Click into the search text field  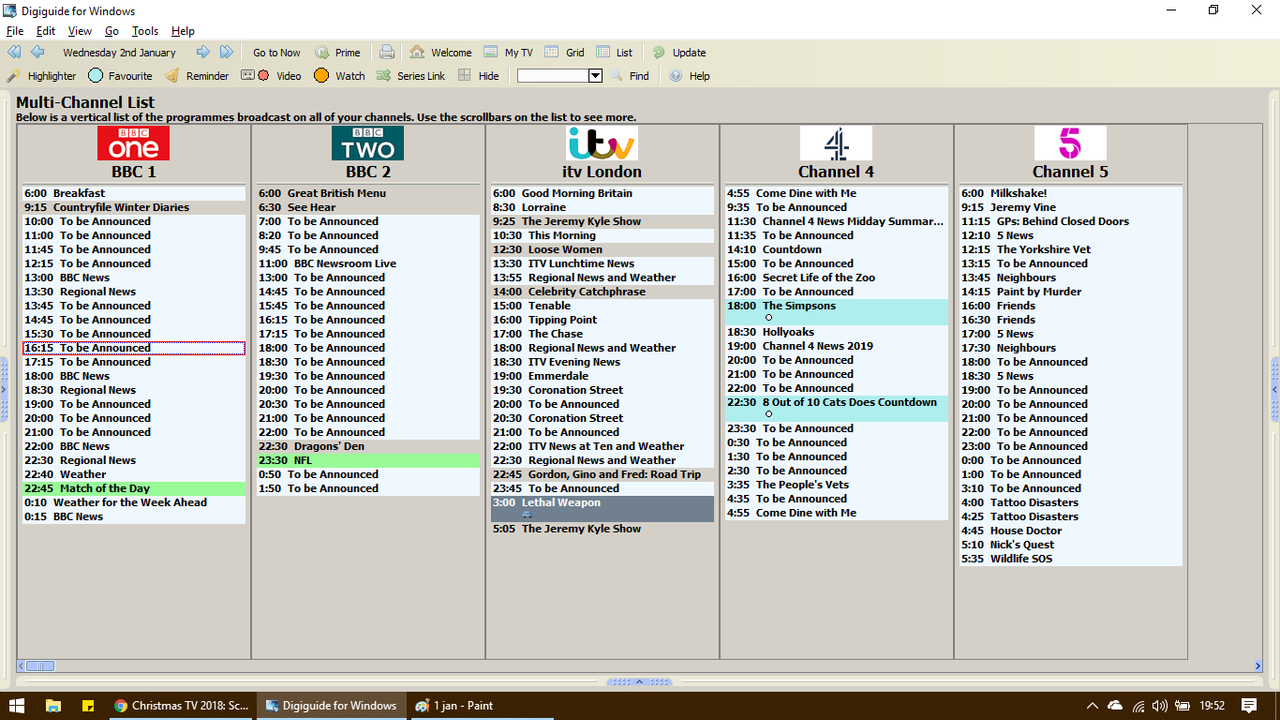click(x=552, y=76)
